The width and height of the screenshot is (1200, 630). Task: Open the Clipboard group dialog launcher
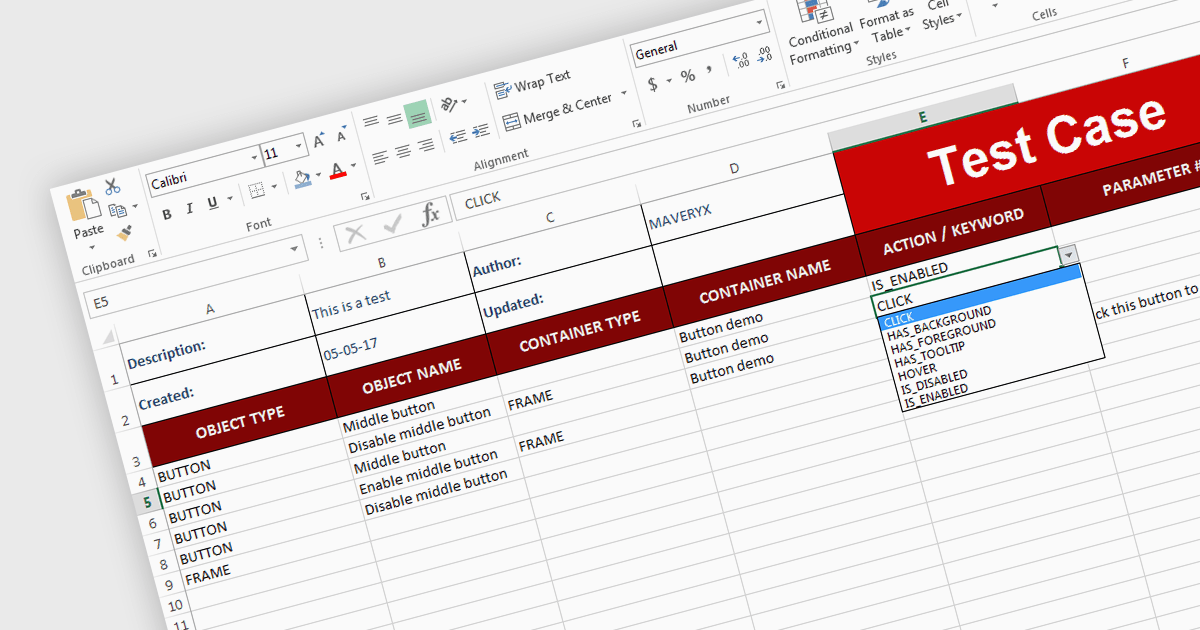coord(152,254)
